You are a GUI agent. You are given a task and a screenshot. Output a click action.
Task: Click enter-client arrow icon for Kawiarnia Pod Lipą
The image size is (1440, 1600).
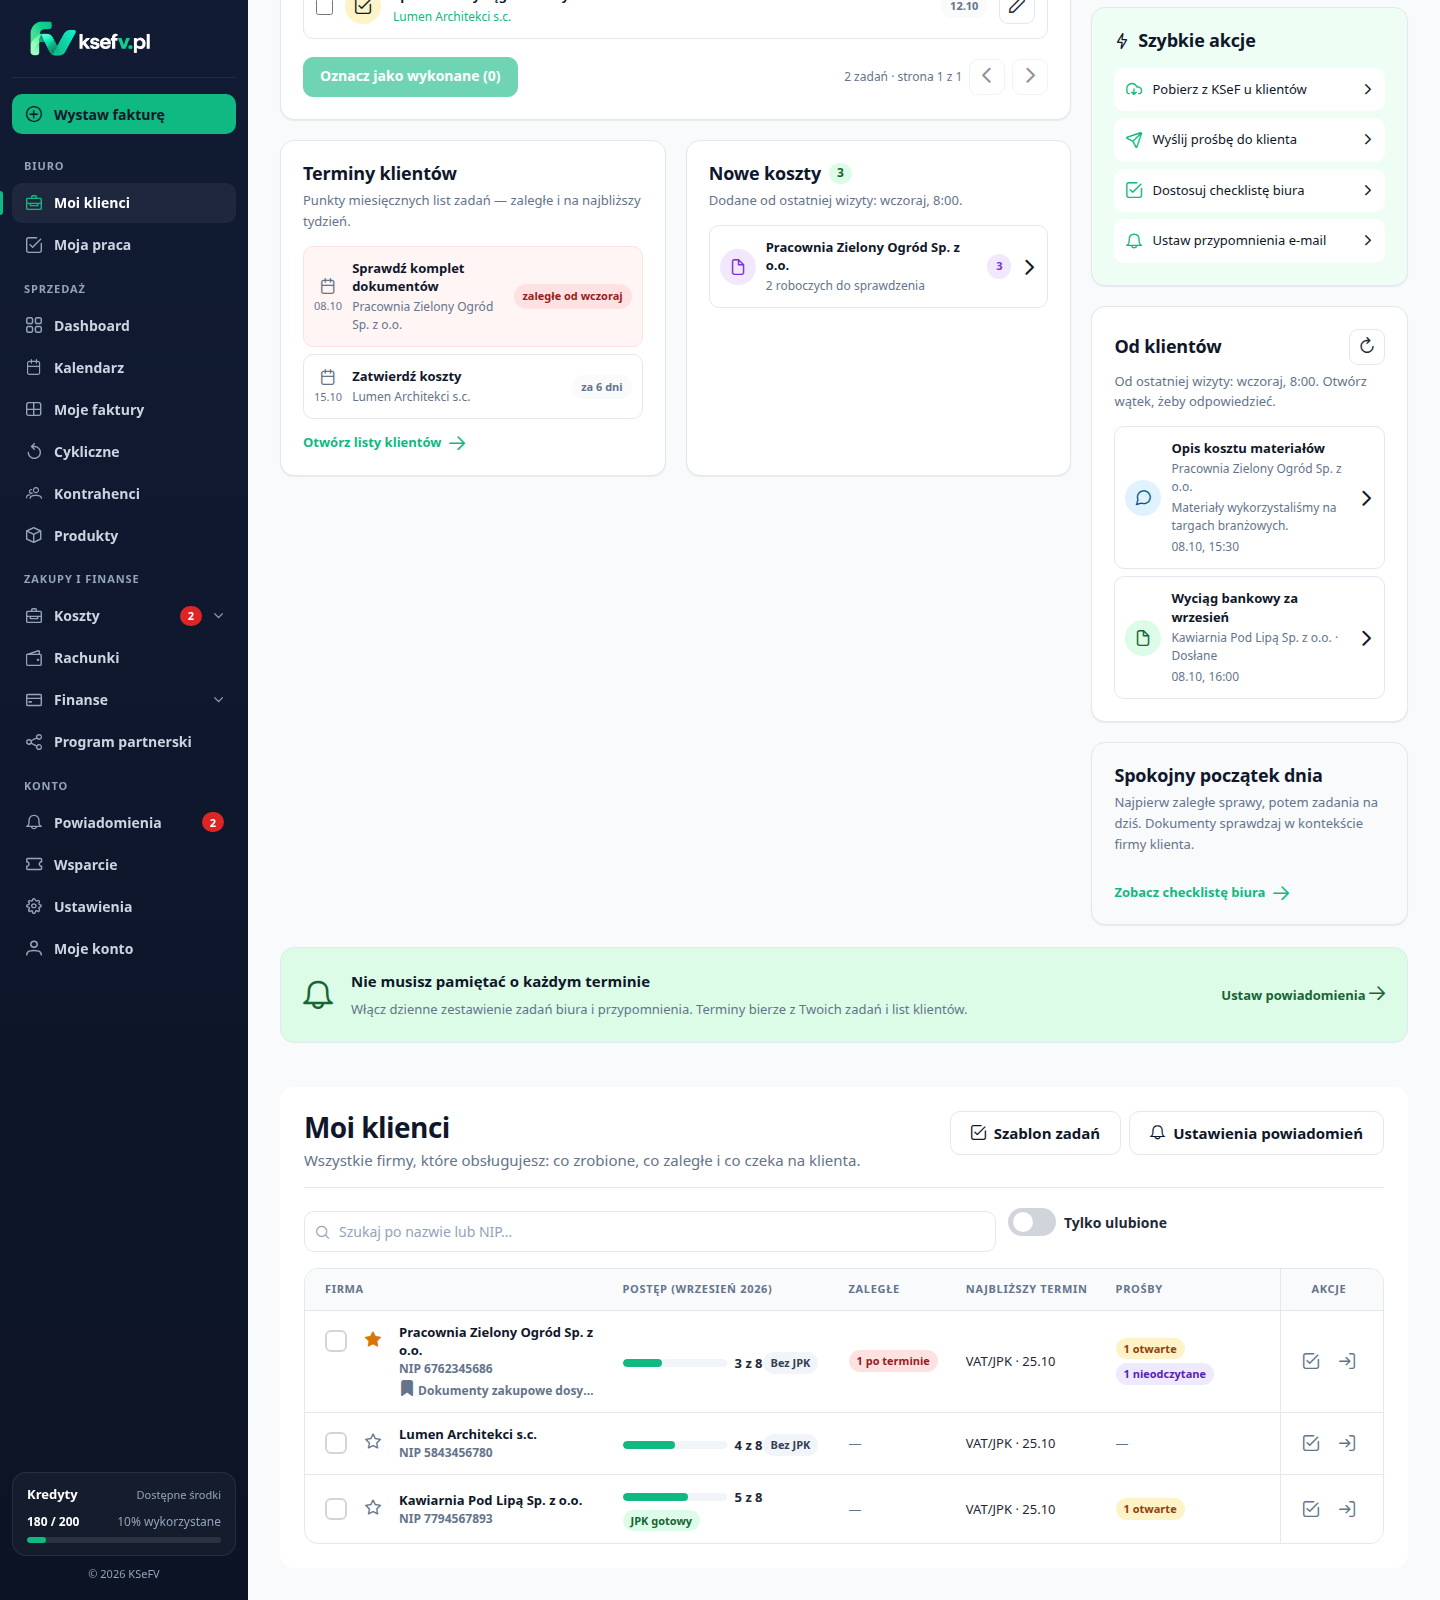[1347, 1509]
